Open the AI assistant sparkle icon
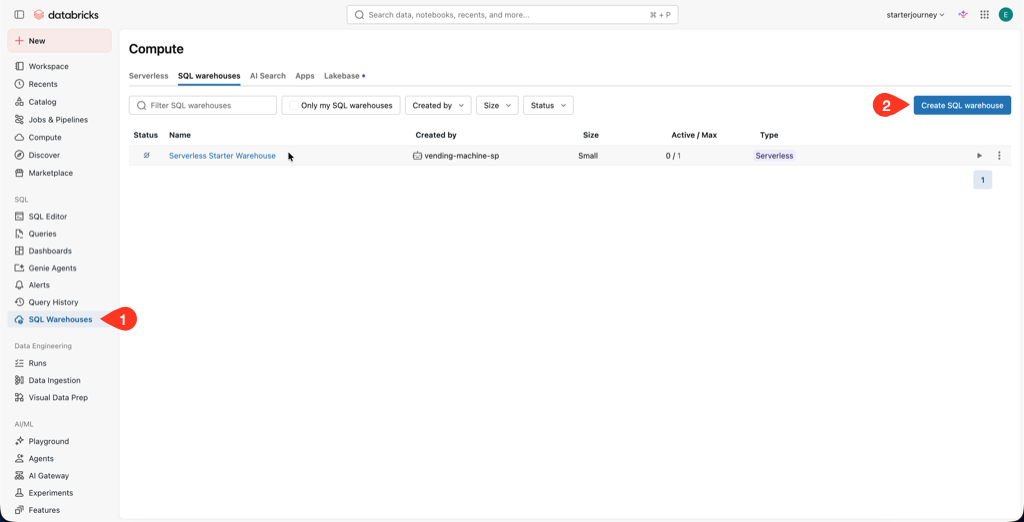This screenshot has height=522, width=1024. pyautogui.click(x=963, y=14)
